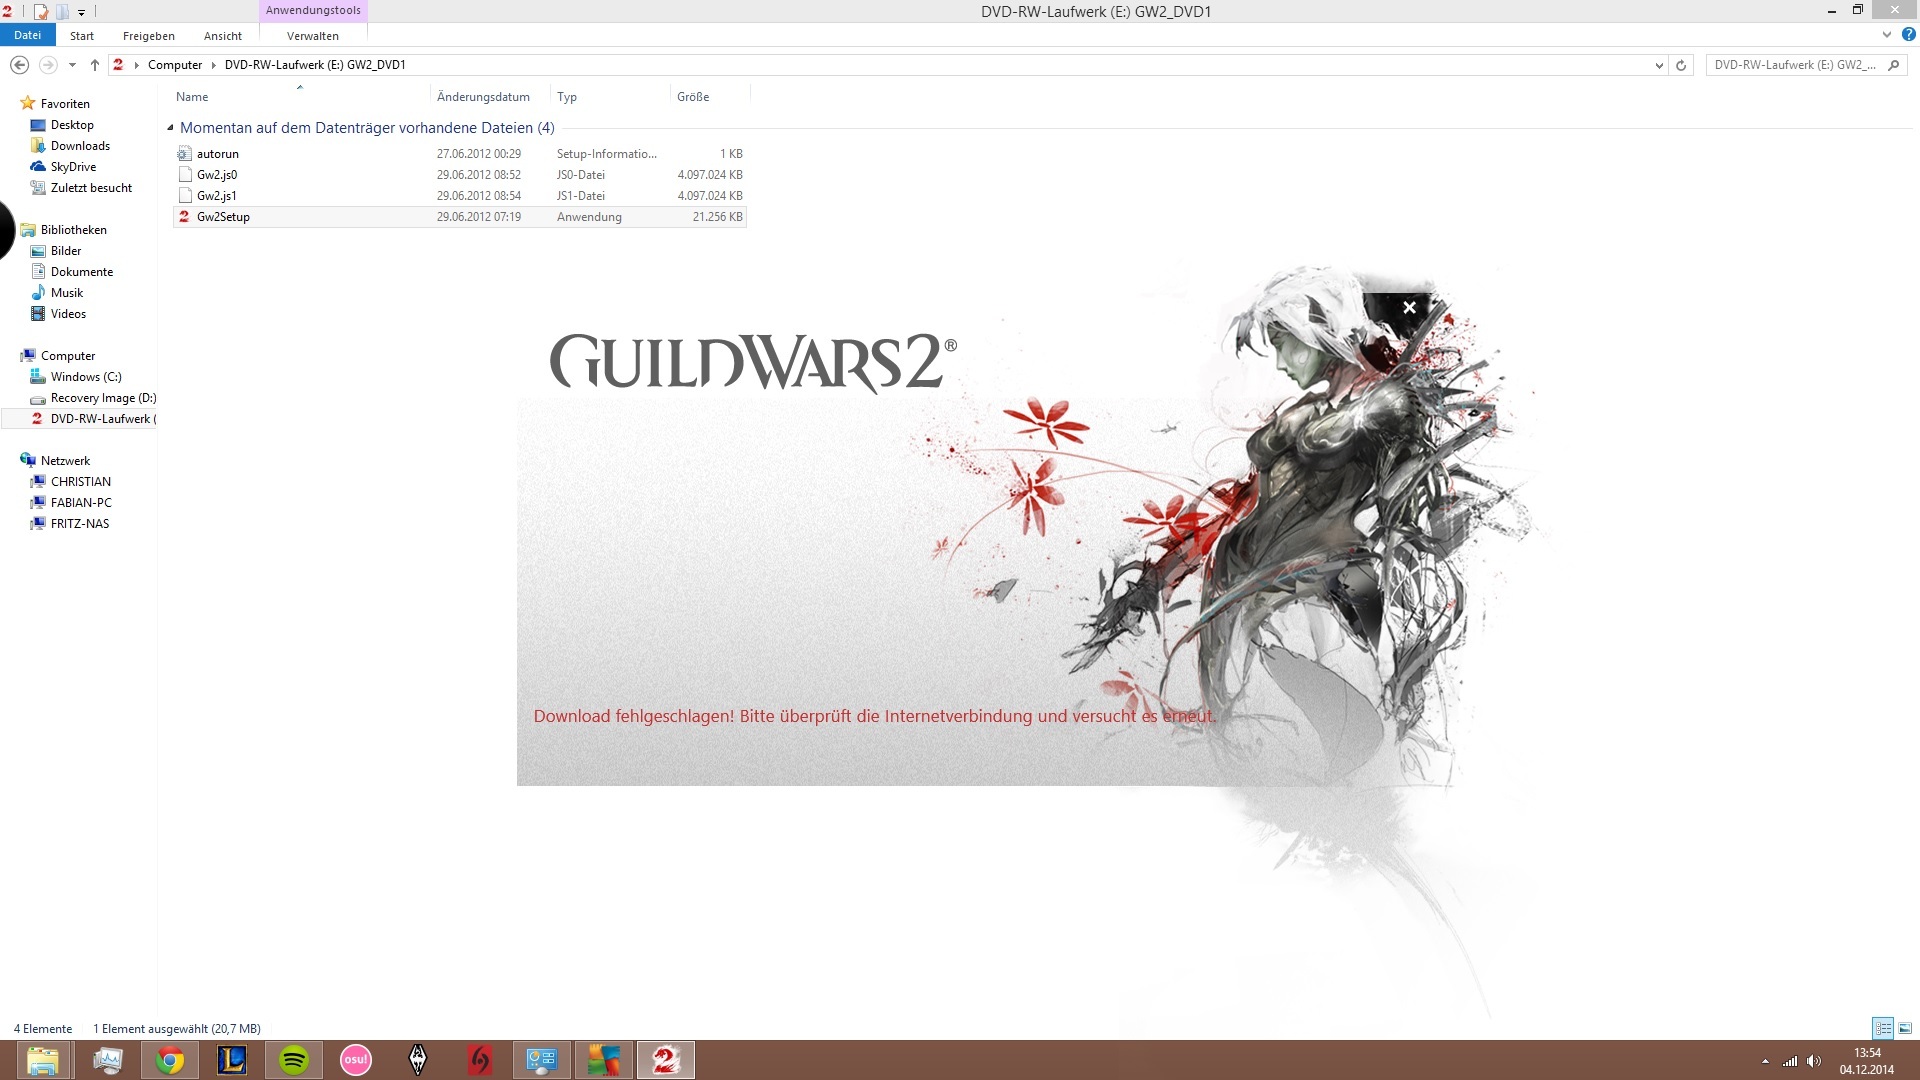Collapse the 'Momentan auf dem Datenträger' group
Image resolution: width=1920 pixels, height=1080 pixels.
[170, 127]
